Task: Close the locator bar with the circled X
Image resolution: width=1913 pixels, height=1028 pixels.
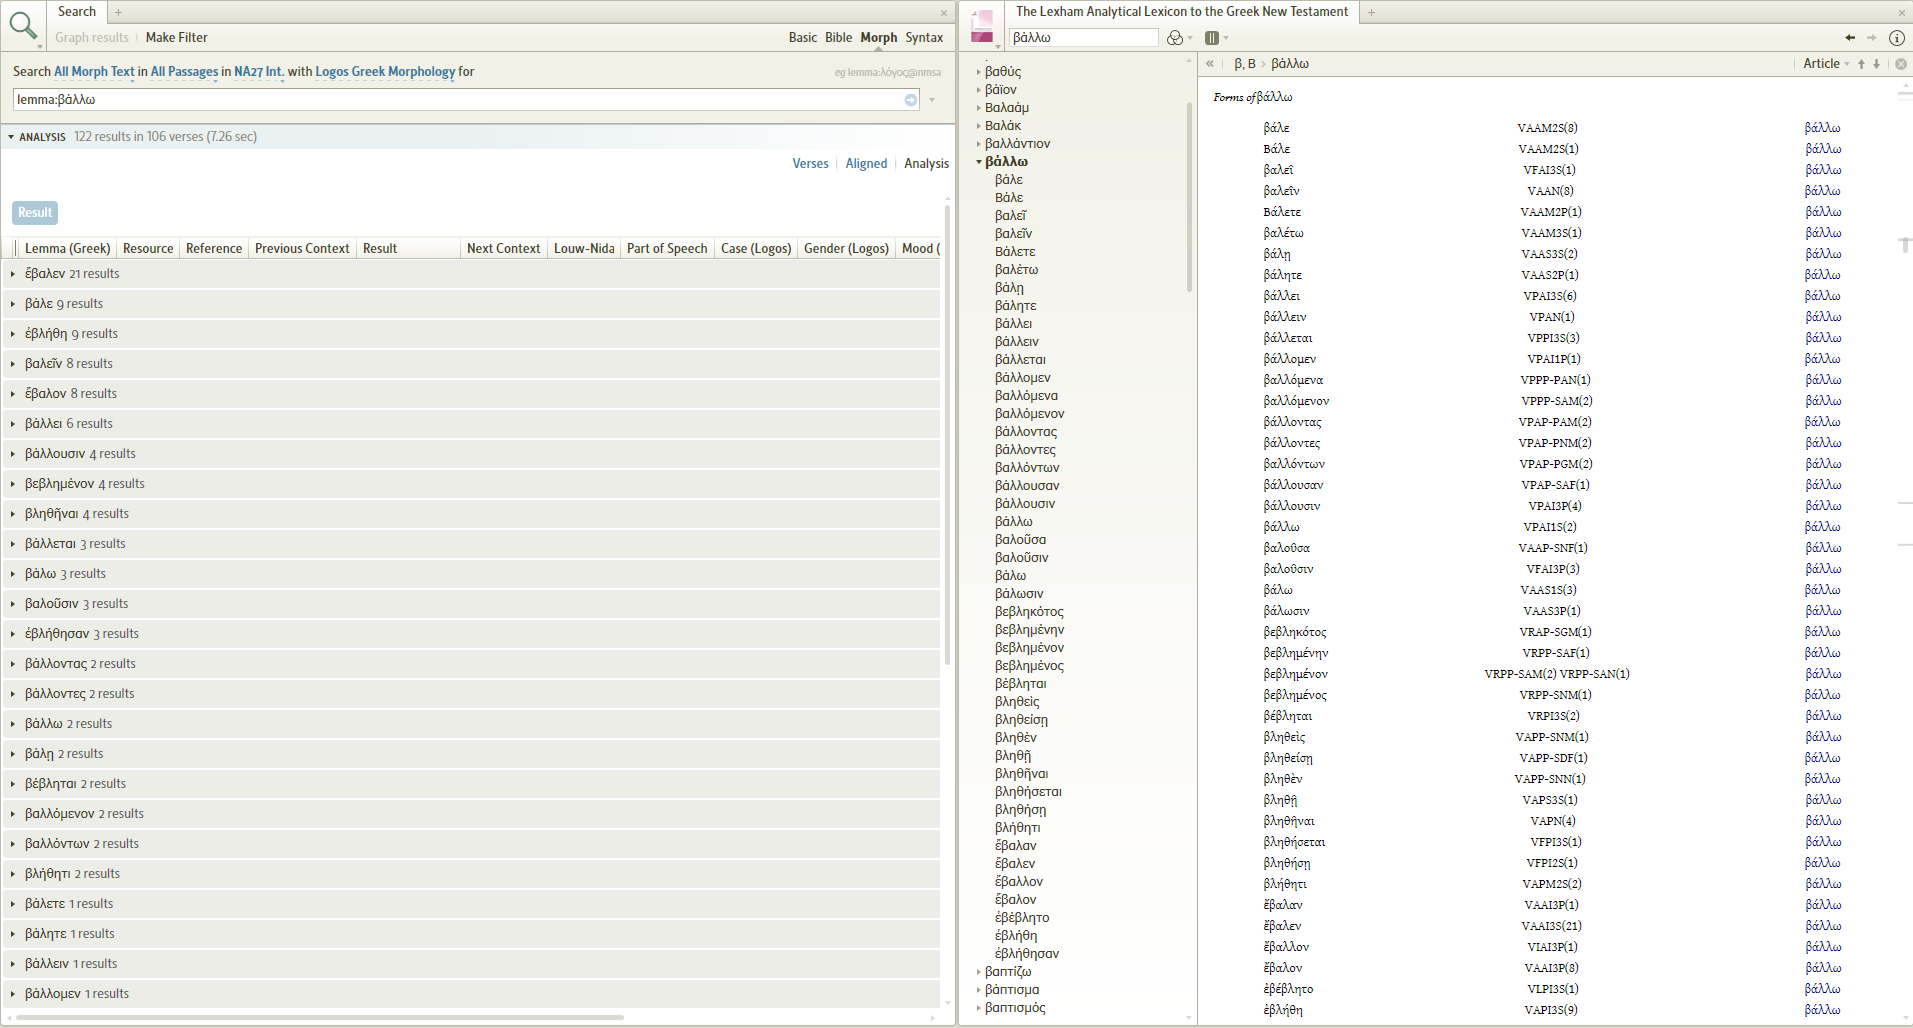Action: tap(1901, 64)
